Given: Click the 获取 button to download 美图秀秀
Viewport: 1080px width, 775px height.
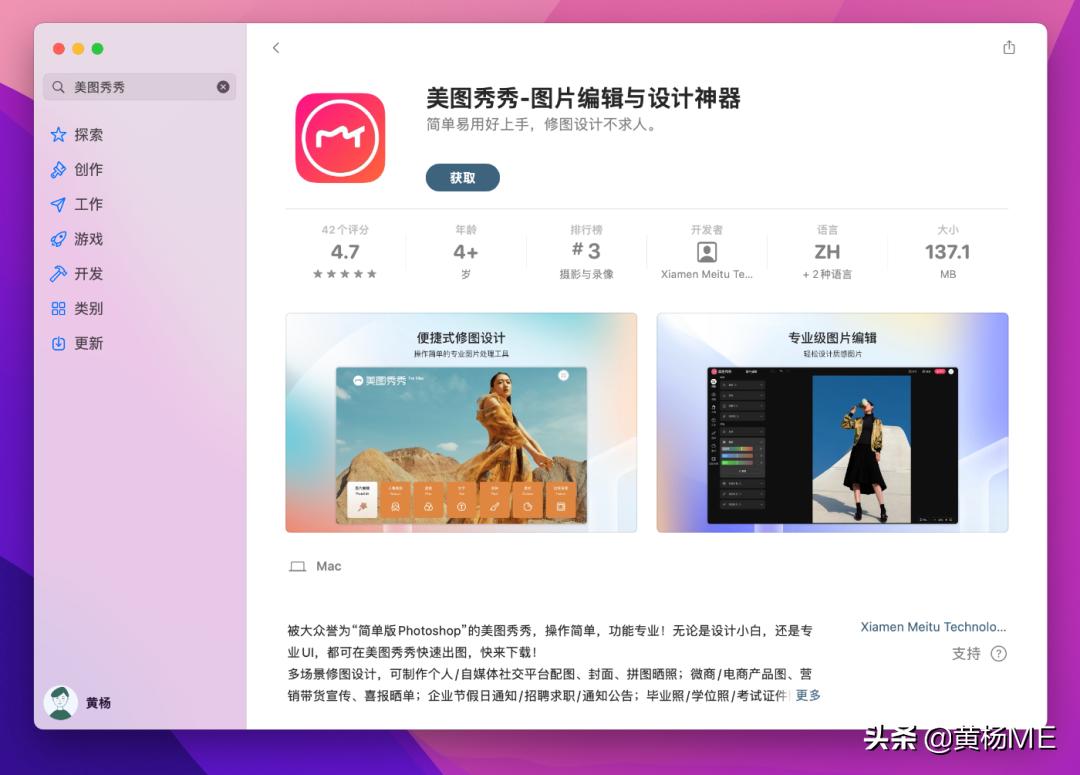Looking at the screenshot, I should (462, 177).
